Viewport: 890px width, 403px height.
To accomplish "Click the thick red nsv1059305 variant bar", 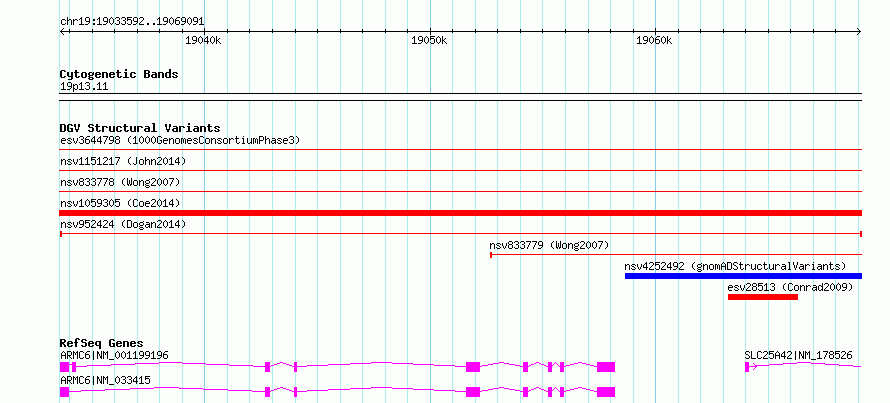I will 460,213.
